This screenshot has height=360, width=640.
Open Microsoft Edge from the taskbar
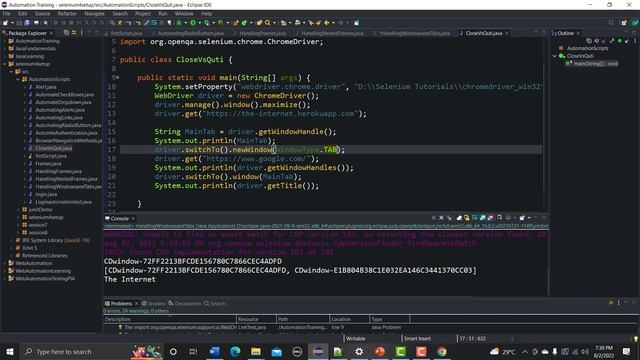coord(235,351)
